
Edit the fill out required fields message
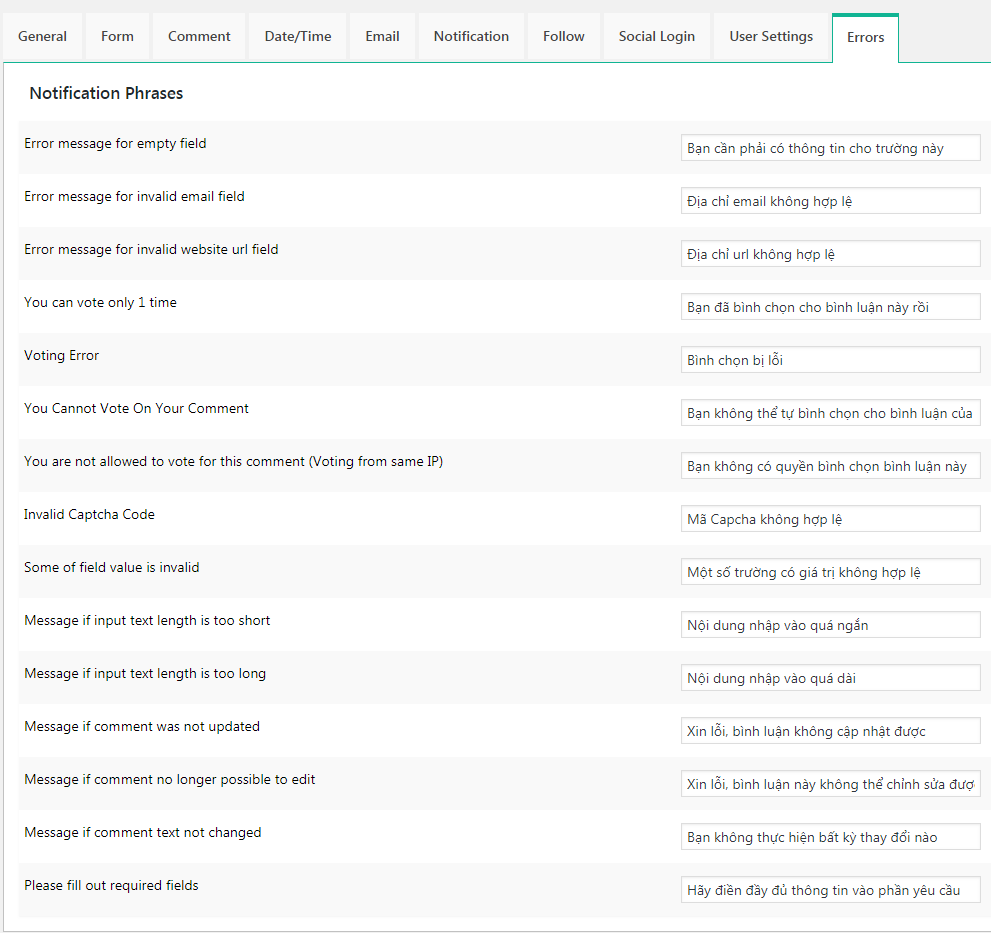[x=830, y=889]
